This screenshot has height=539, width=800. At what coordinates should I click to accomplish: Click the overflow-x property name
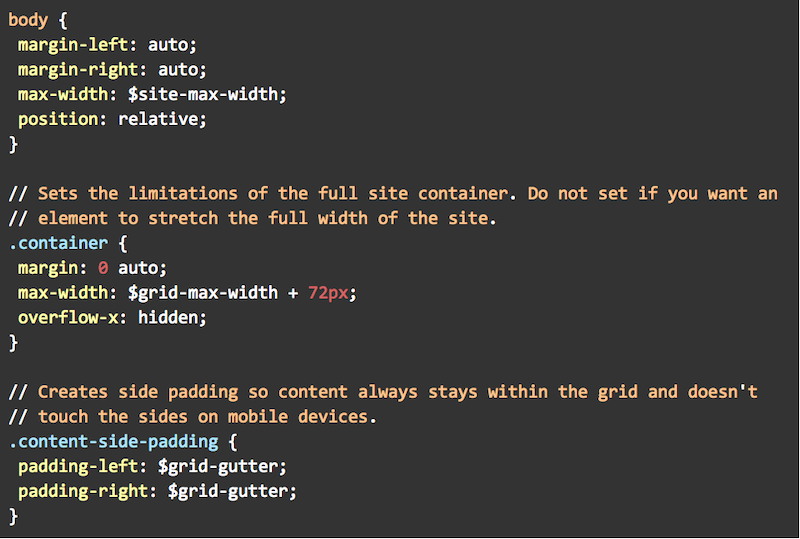[68, 317]
